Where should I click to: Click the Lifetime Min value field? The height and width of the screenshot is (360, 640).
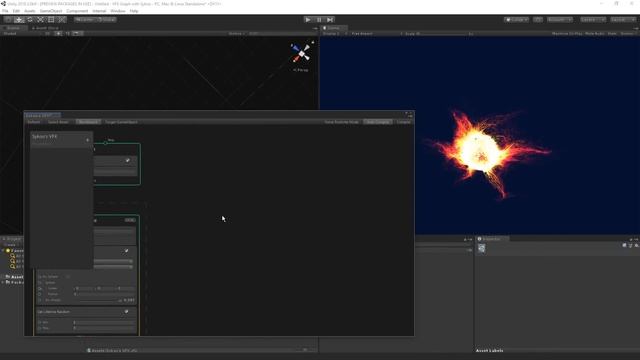point(104,322)
